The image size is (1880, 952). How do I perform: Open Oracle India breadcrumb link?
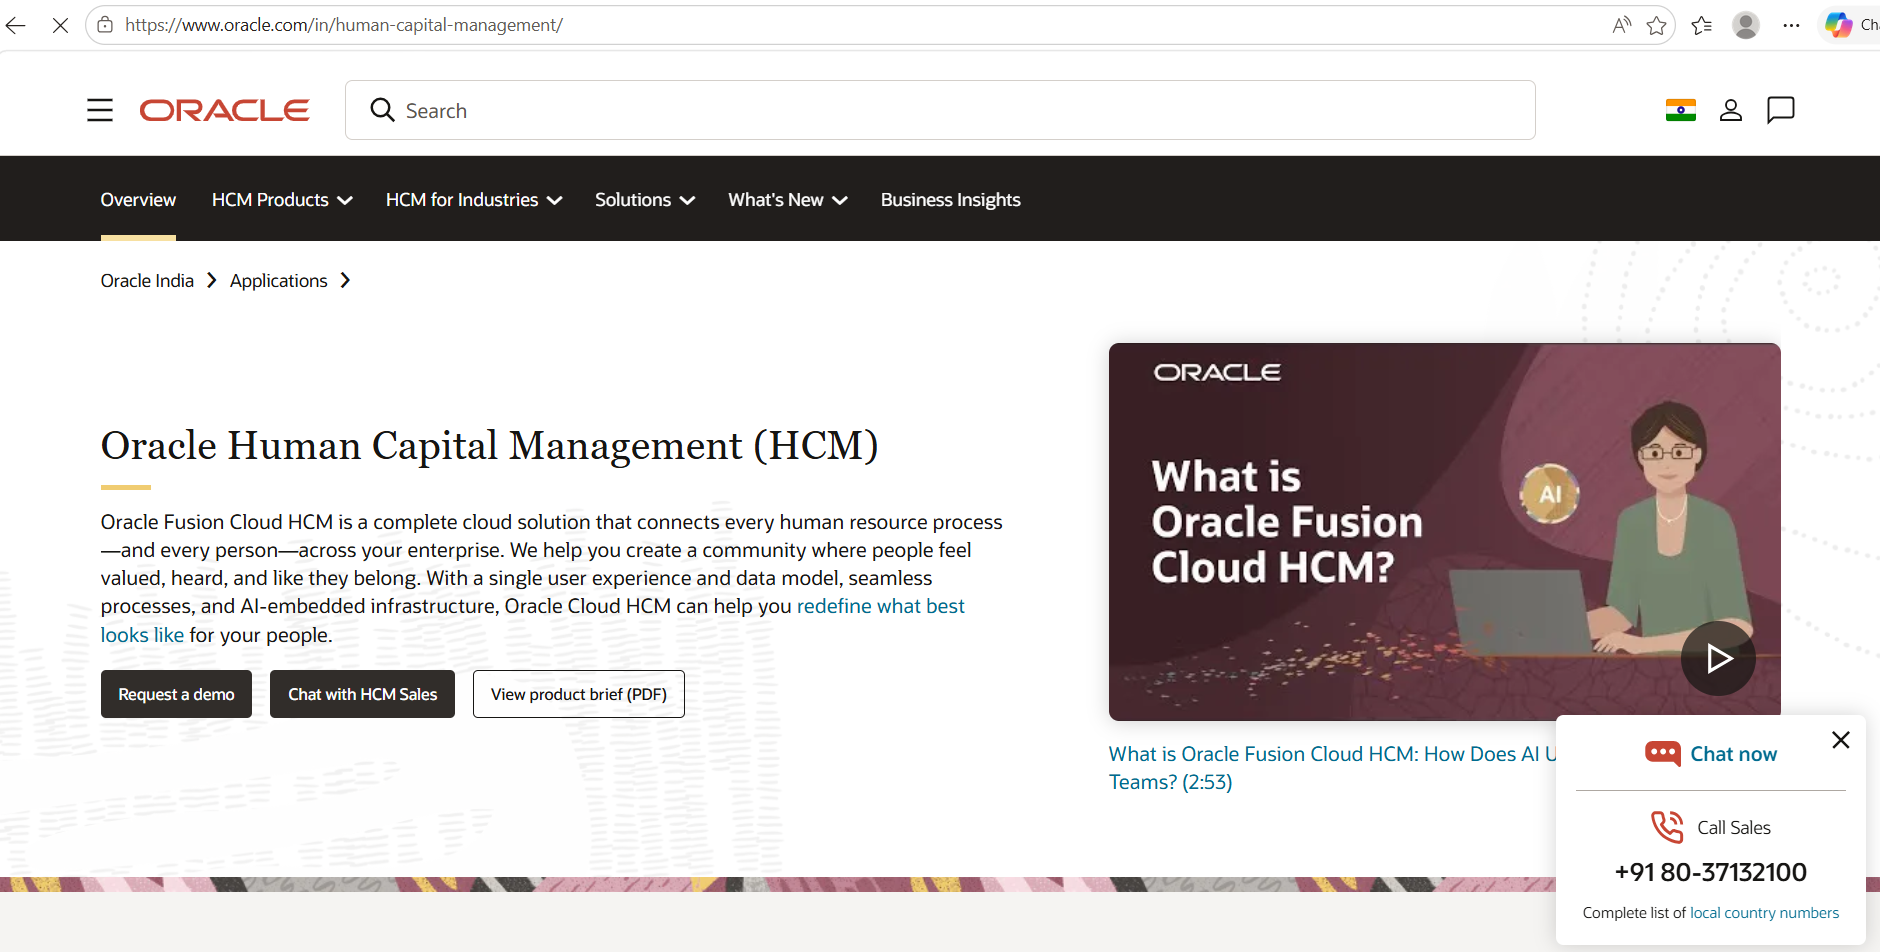coord(147,281)
